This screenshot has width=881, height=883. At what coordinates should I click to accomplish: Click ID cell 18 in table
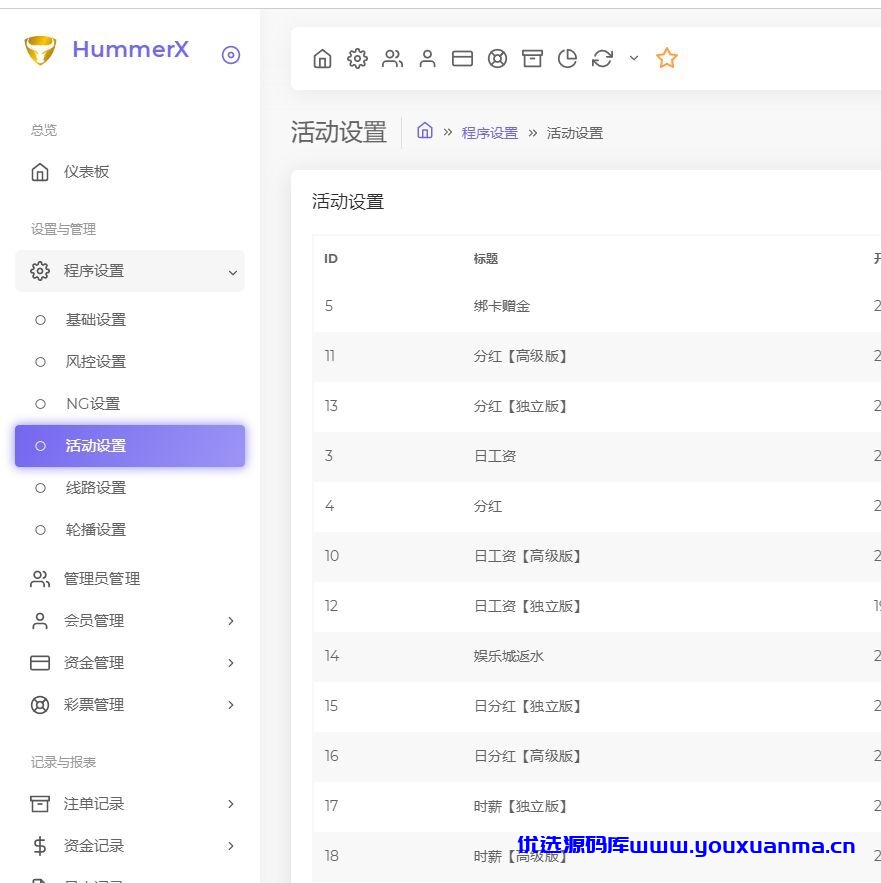click(331, 856)
